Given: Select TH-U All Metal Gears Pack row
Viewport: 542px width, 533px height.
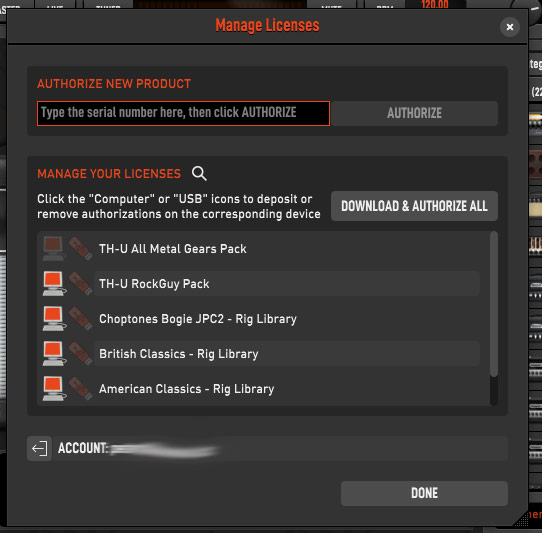Looking at the screenshot, I should pyautogui.click(x=287, y=249).
